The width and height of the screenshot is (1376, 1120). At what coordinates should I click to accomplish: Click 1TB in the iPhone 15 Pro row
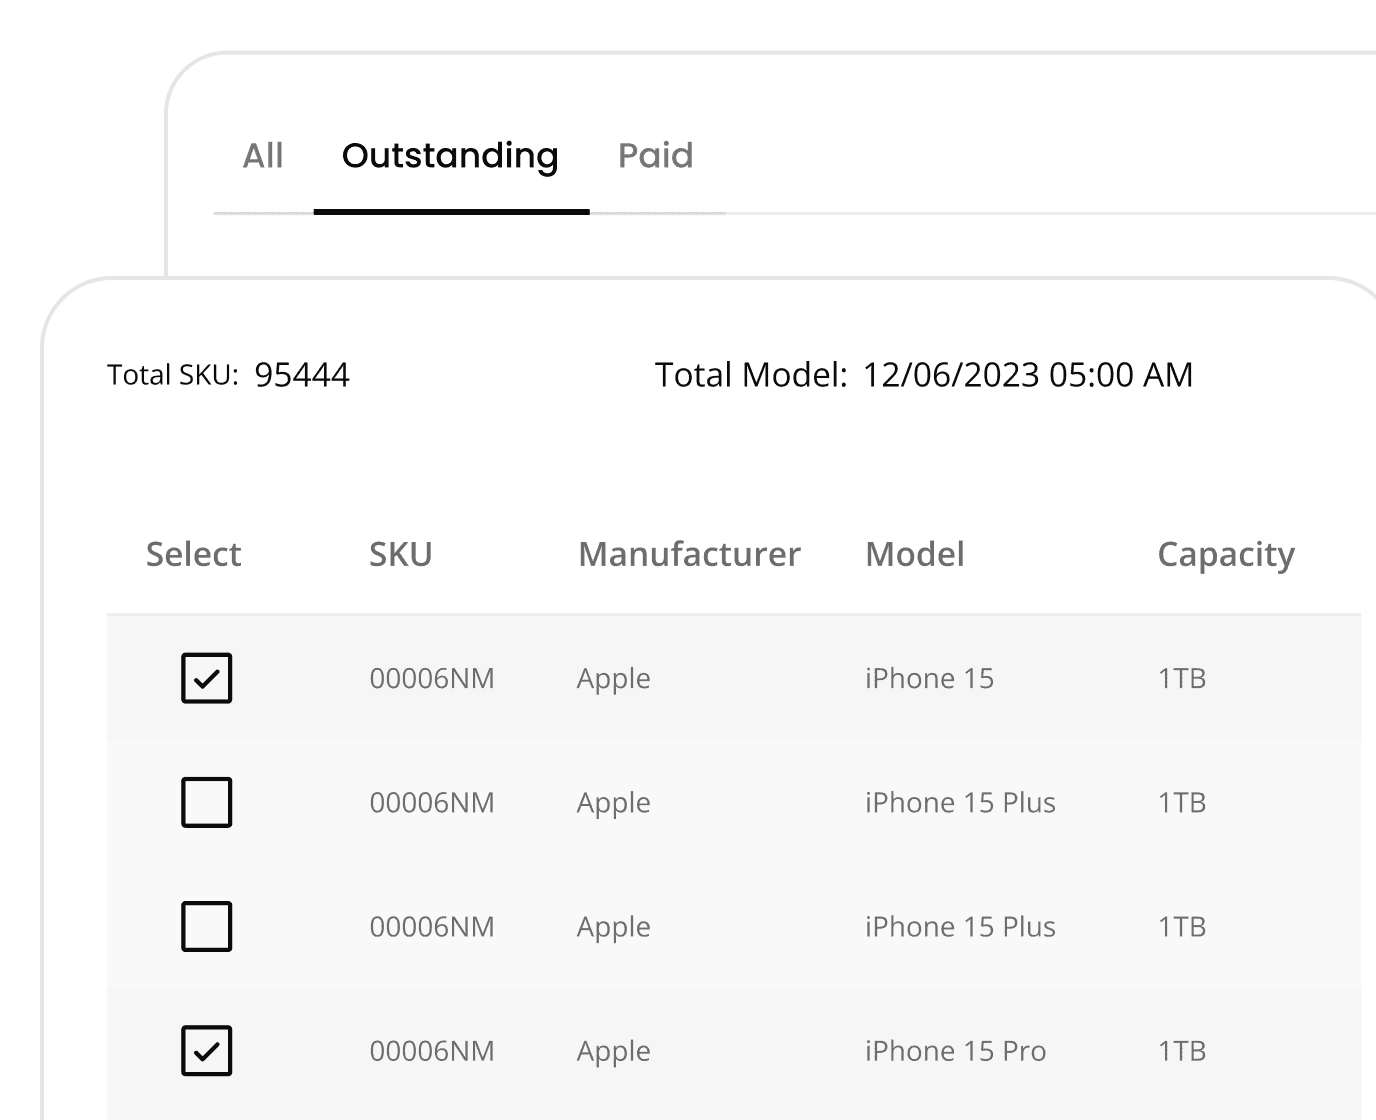point(1182,1051)
